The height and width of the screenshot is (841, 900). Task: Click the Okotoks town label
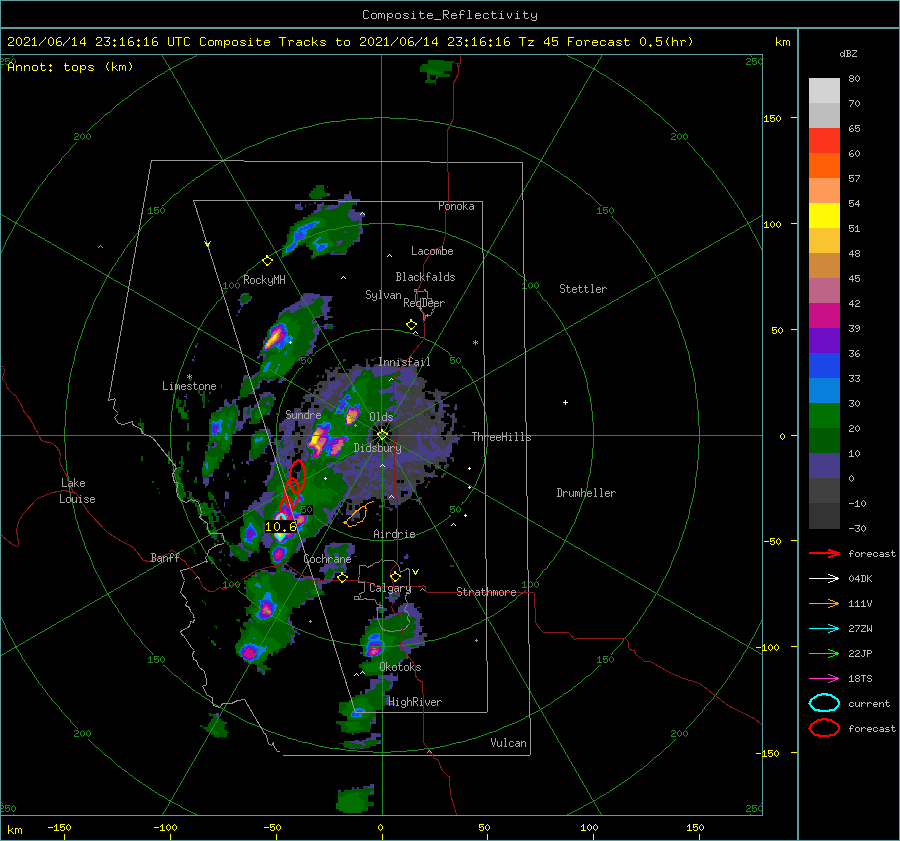(x=400, y=667)
